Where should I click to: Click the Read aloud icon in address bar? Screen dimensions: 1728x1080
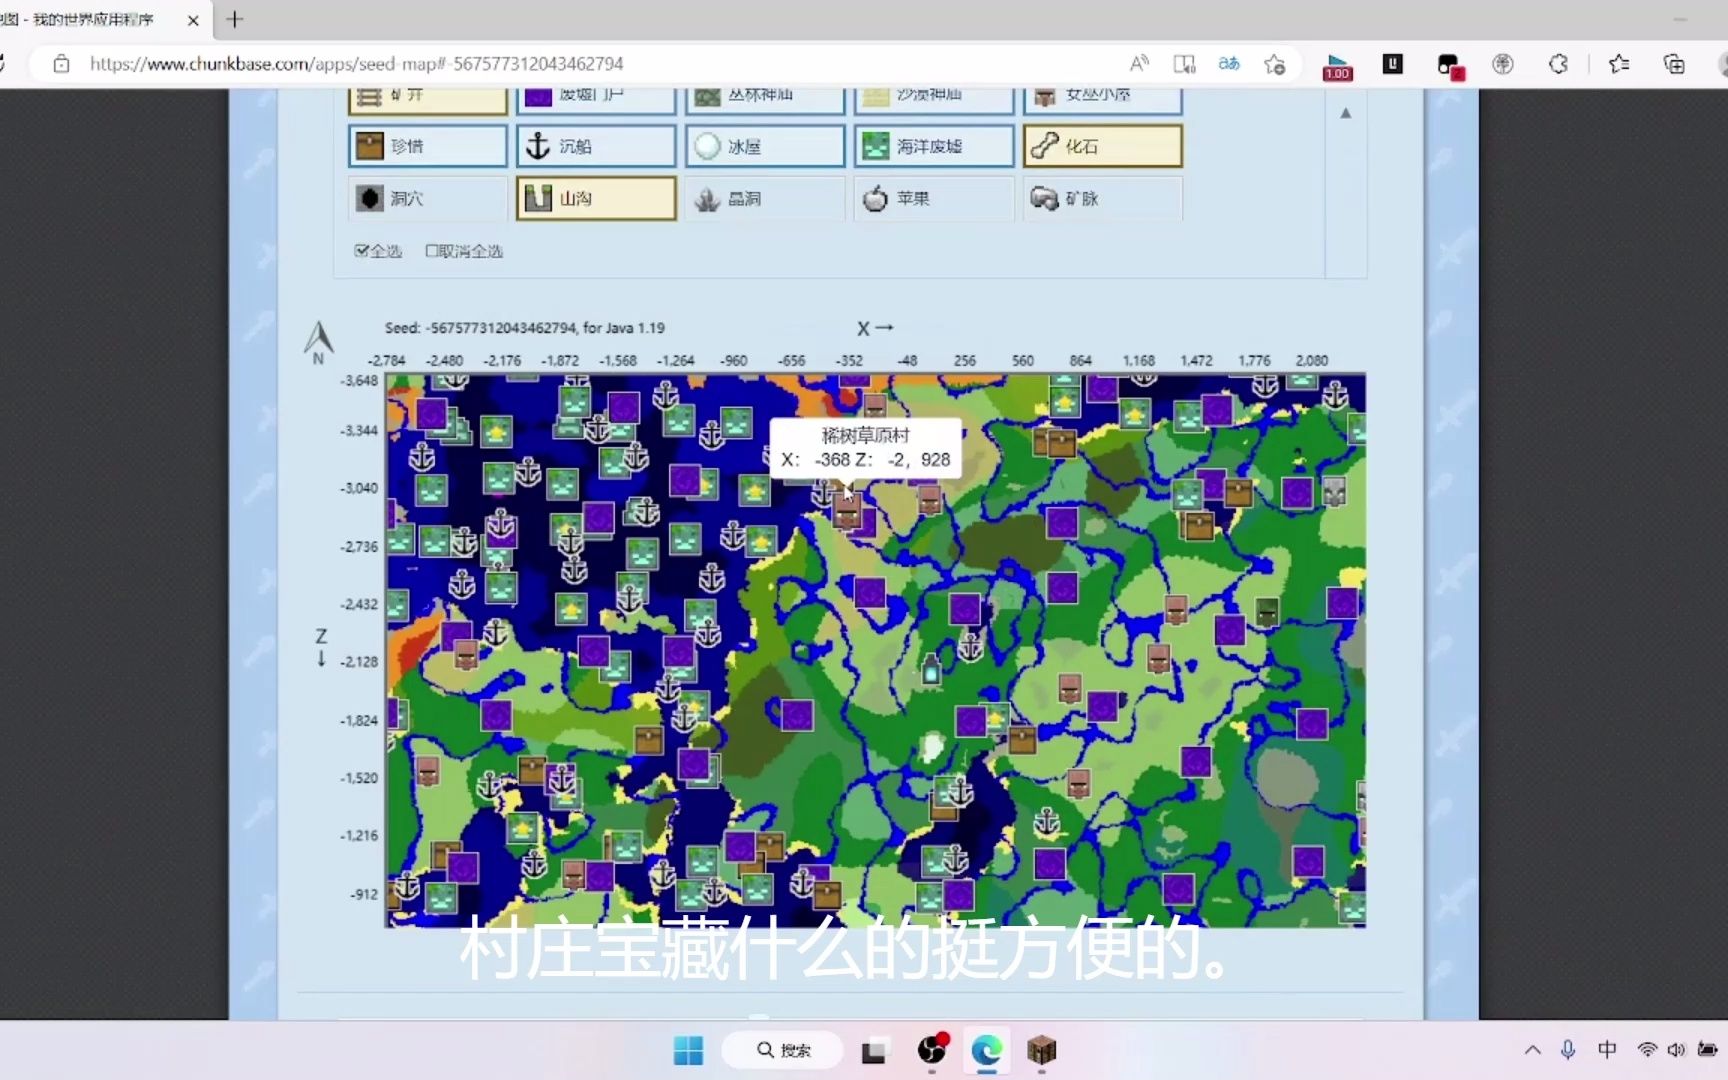pos(1138,64)
